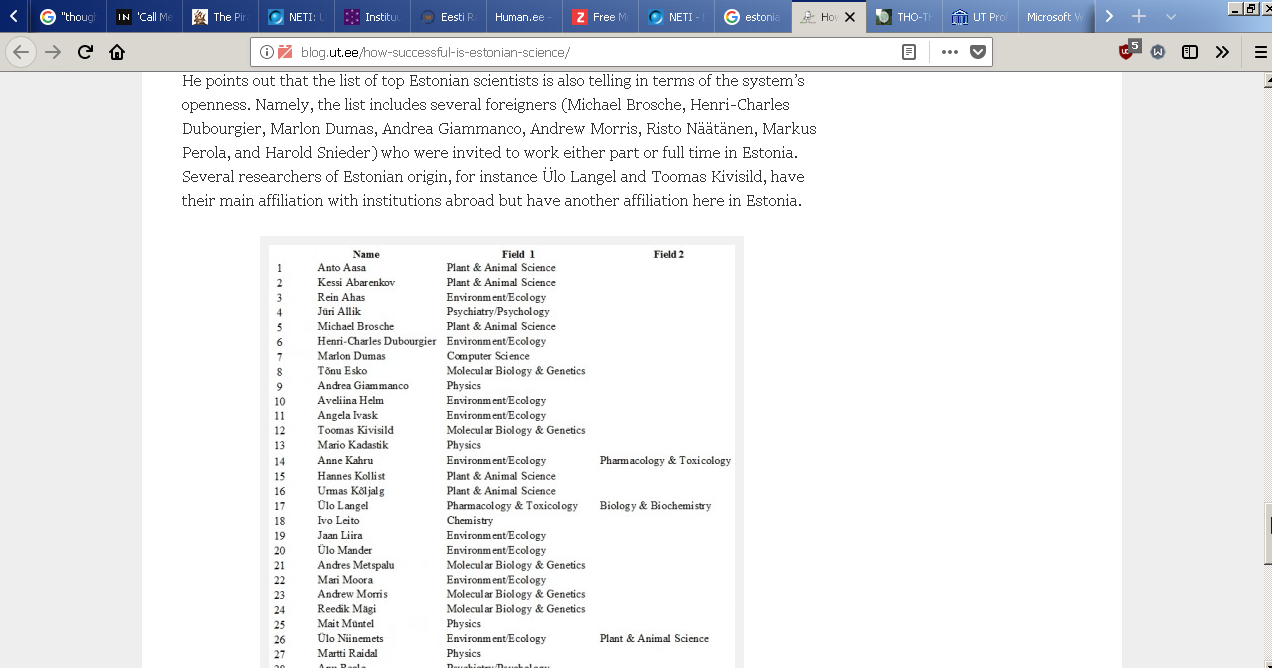Switch to The Pir tab

point(219,17)
